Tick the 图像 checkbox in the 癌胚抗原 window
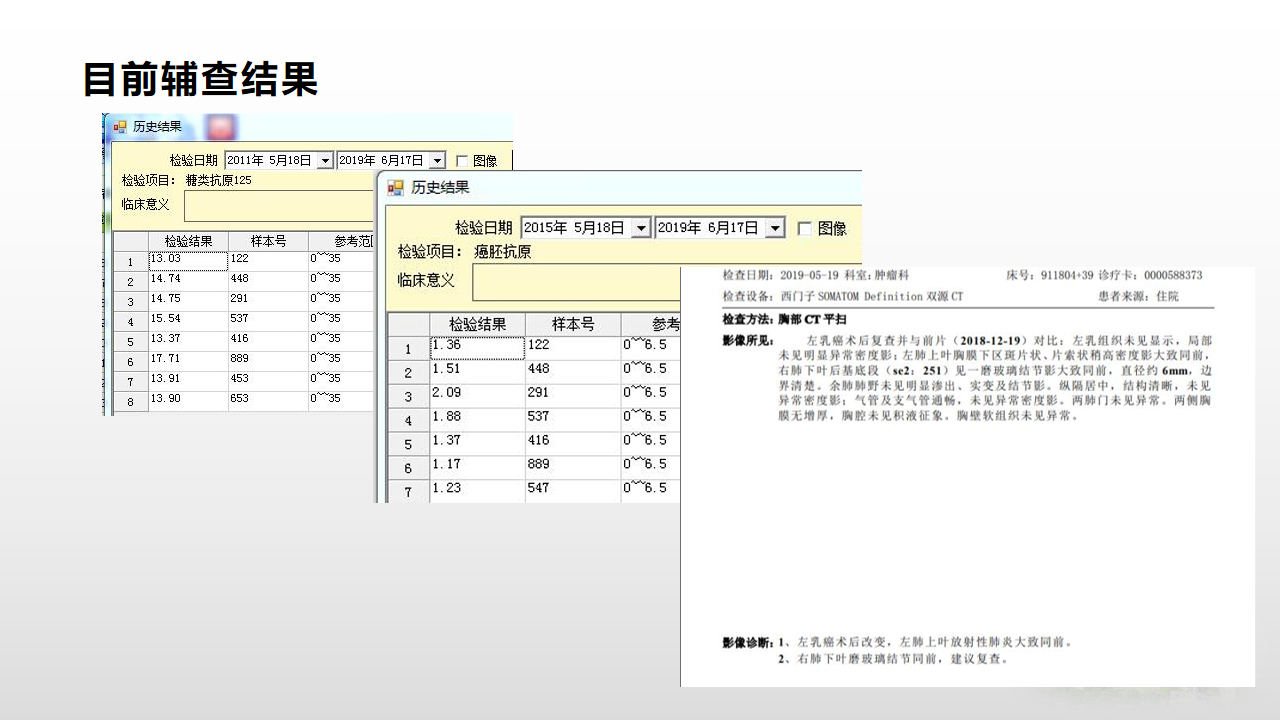Viewport: 1280px width, 720px height. (x=804, y=228)
